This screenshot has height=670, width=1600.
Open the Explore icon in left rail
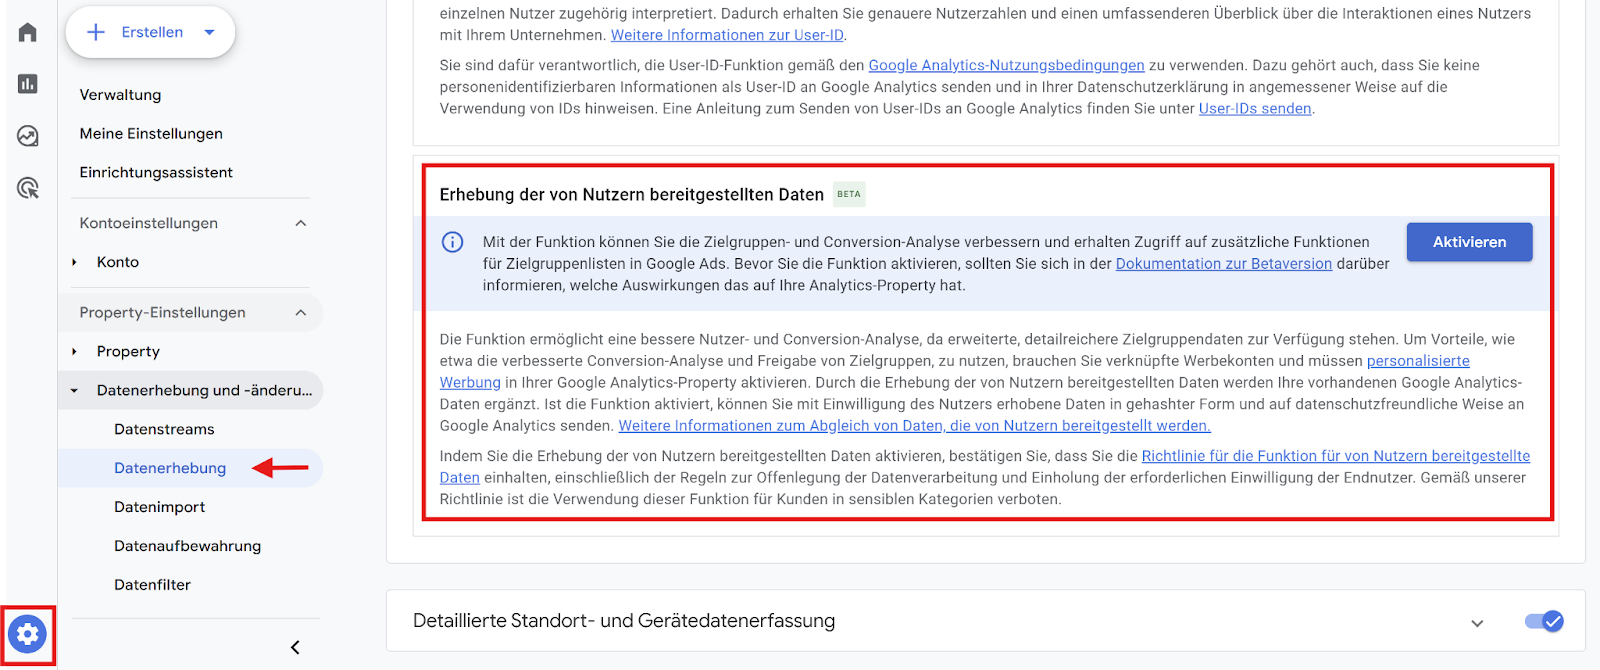pos(28,136)
